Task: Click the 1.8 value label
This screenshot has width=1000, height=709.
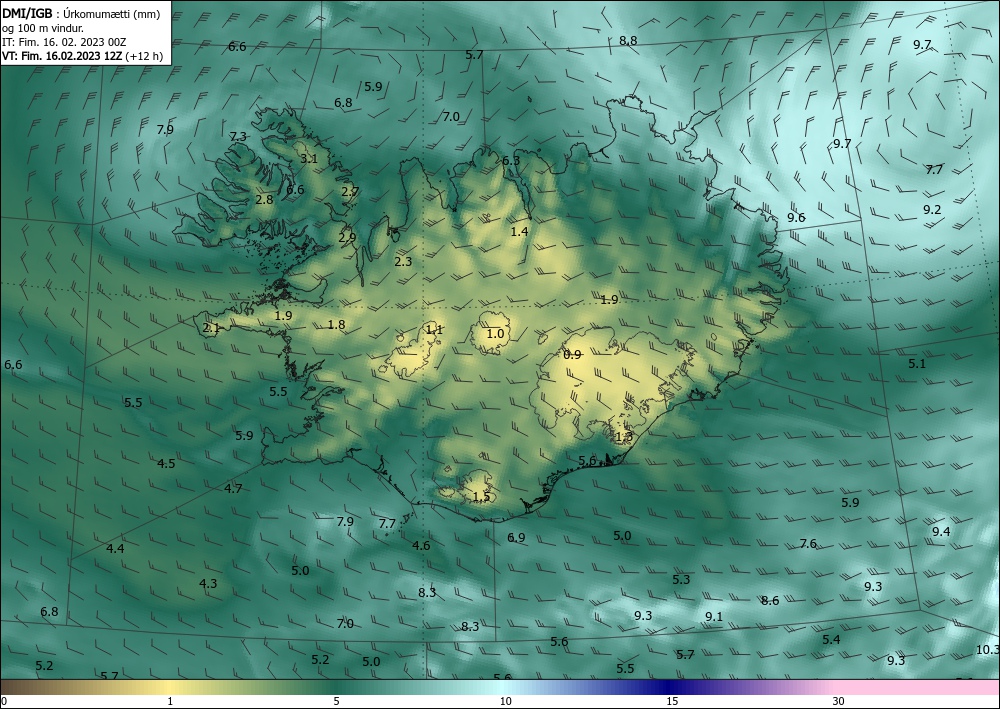Action: pyautogui.click(x=336, y=325)
